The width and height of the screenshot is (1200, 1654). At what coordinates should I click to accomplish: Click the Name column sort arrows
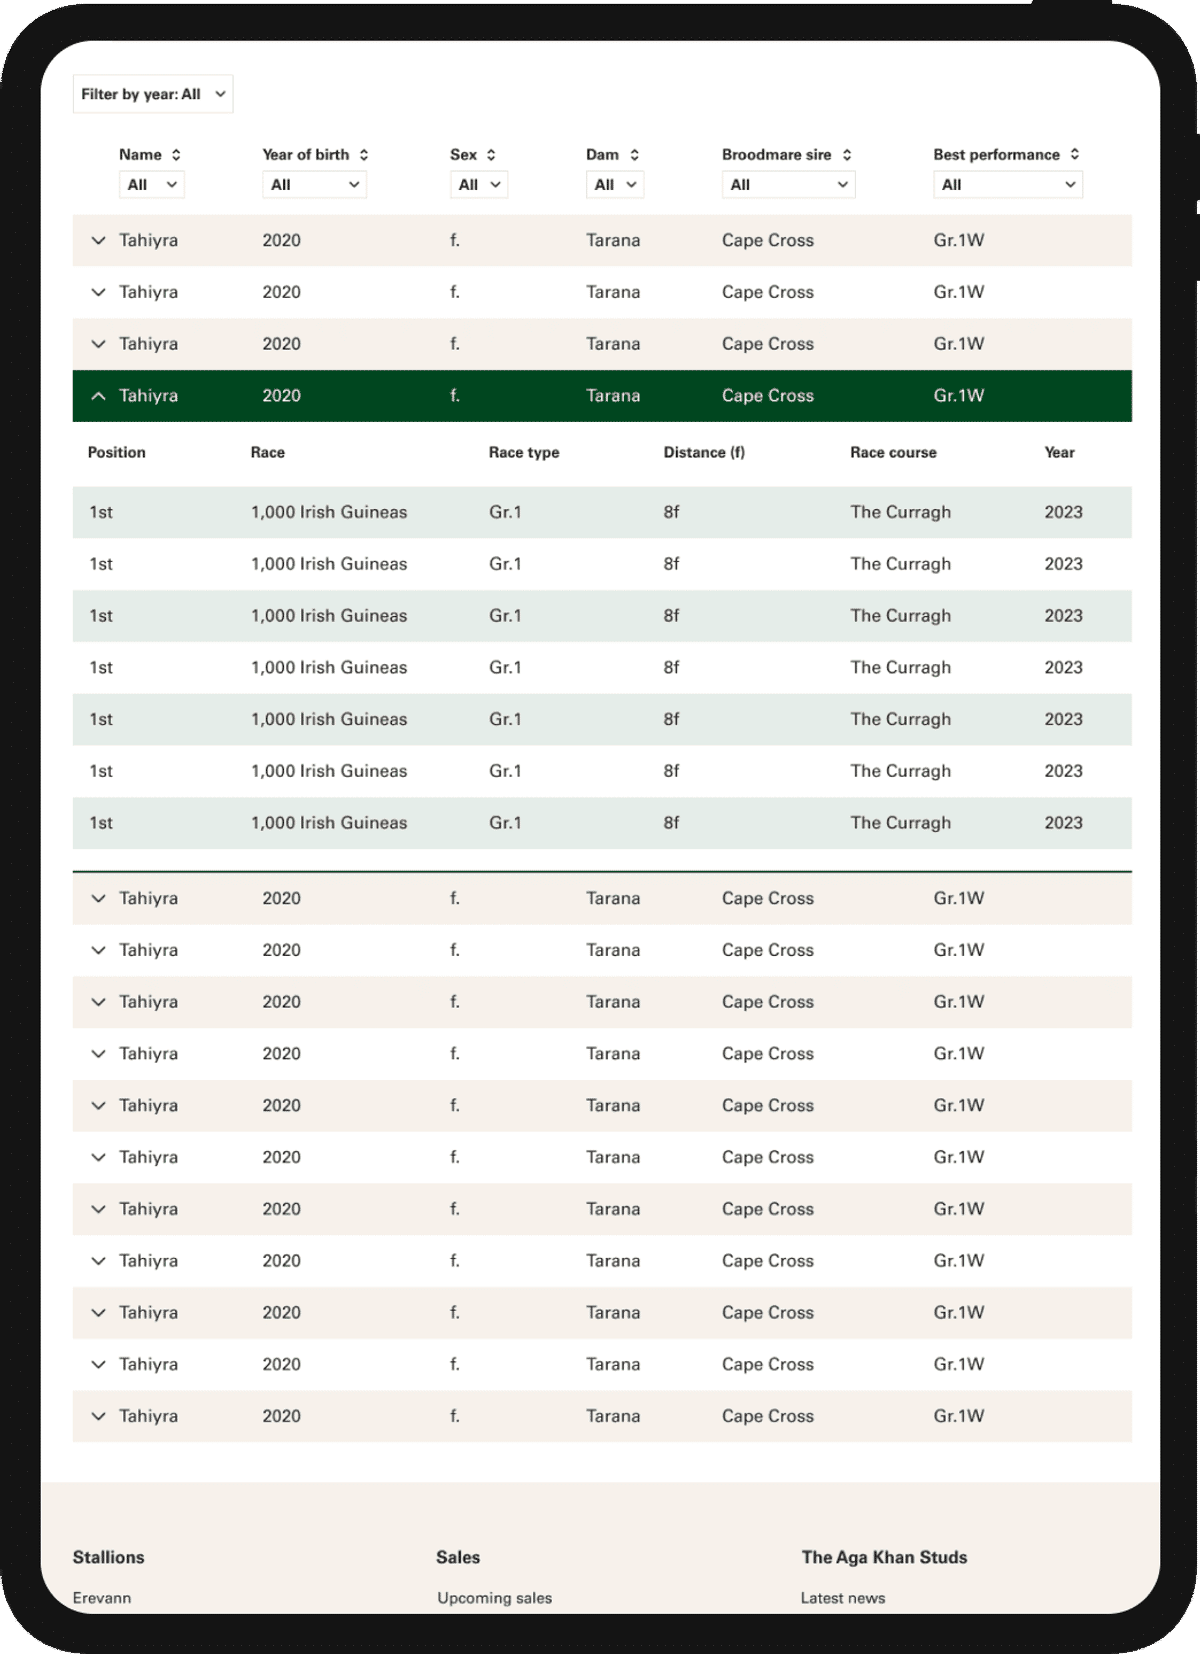pos(176,155)
